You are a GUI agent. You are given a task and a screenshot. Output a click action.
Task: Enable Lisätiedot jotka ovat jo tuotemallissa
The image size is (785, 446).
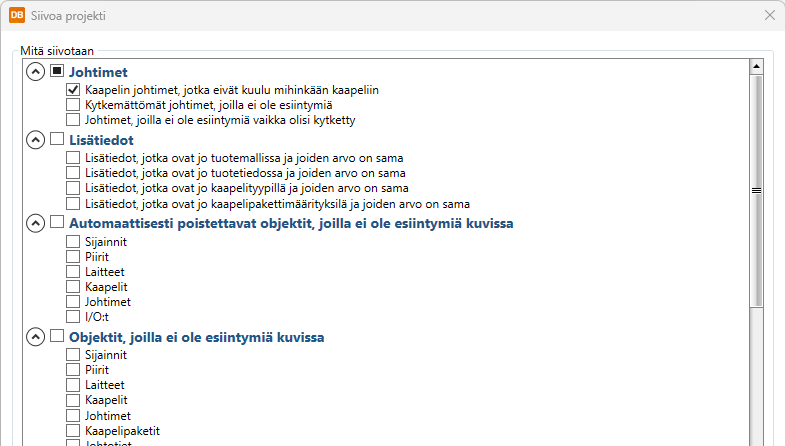73,157
